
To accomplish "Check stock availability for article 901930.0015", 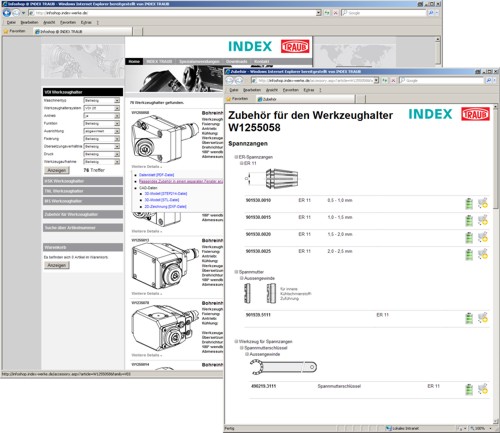I will pyautogui.click(x=469, y=220).
